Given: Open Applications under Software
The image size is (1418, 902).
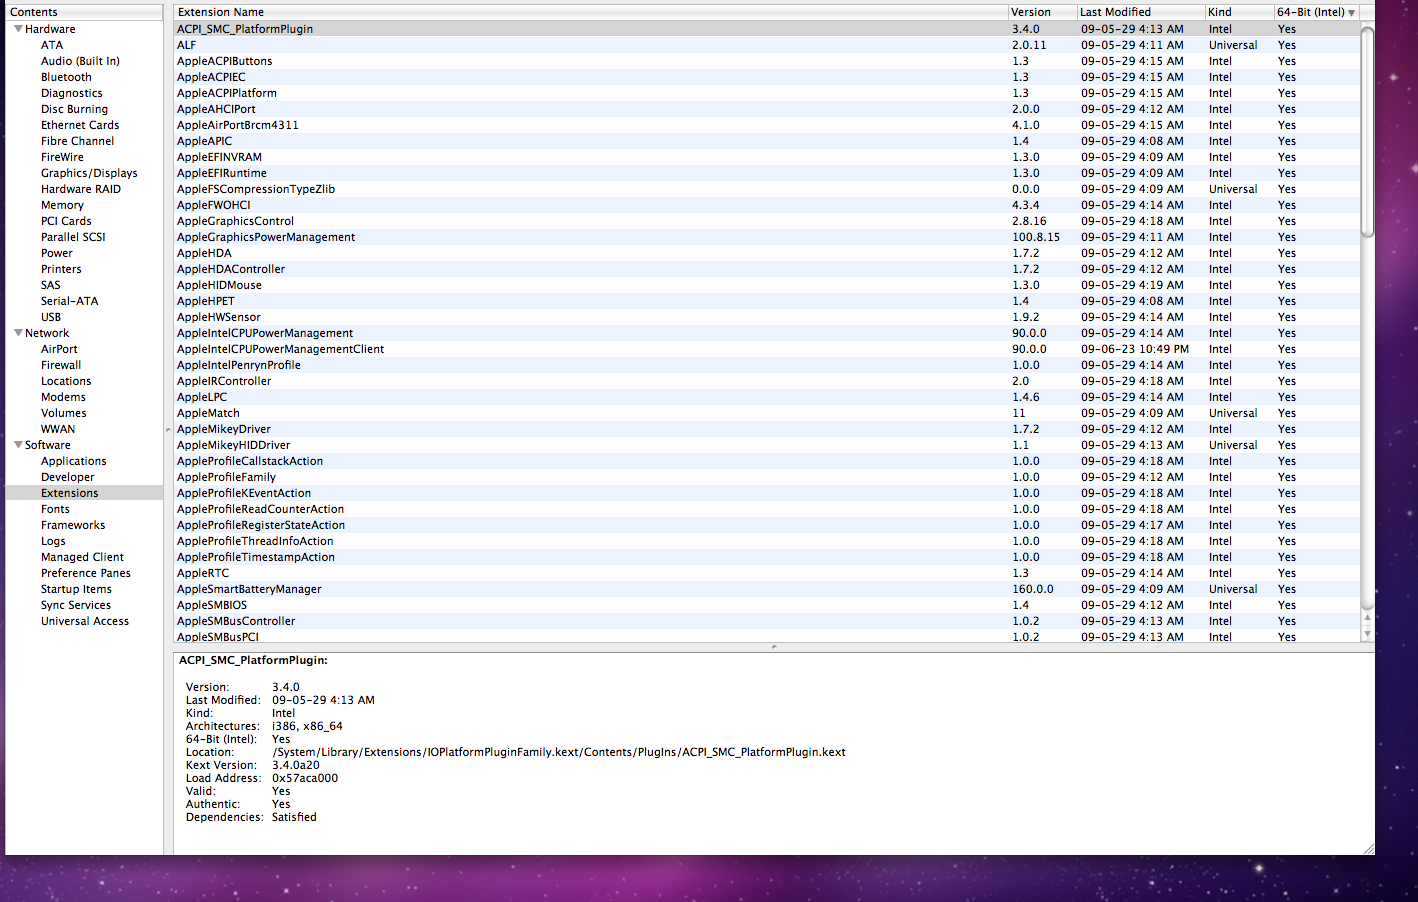Looking at the screenshot, I should pos(74,461).
